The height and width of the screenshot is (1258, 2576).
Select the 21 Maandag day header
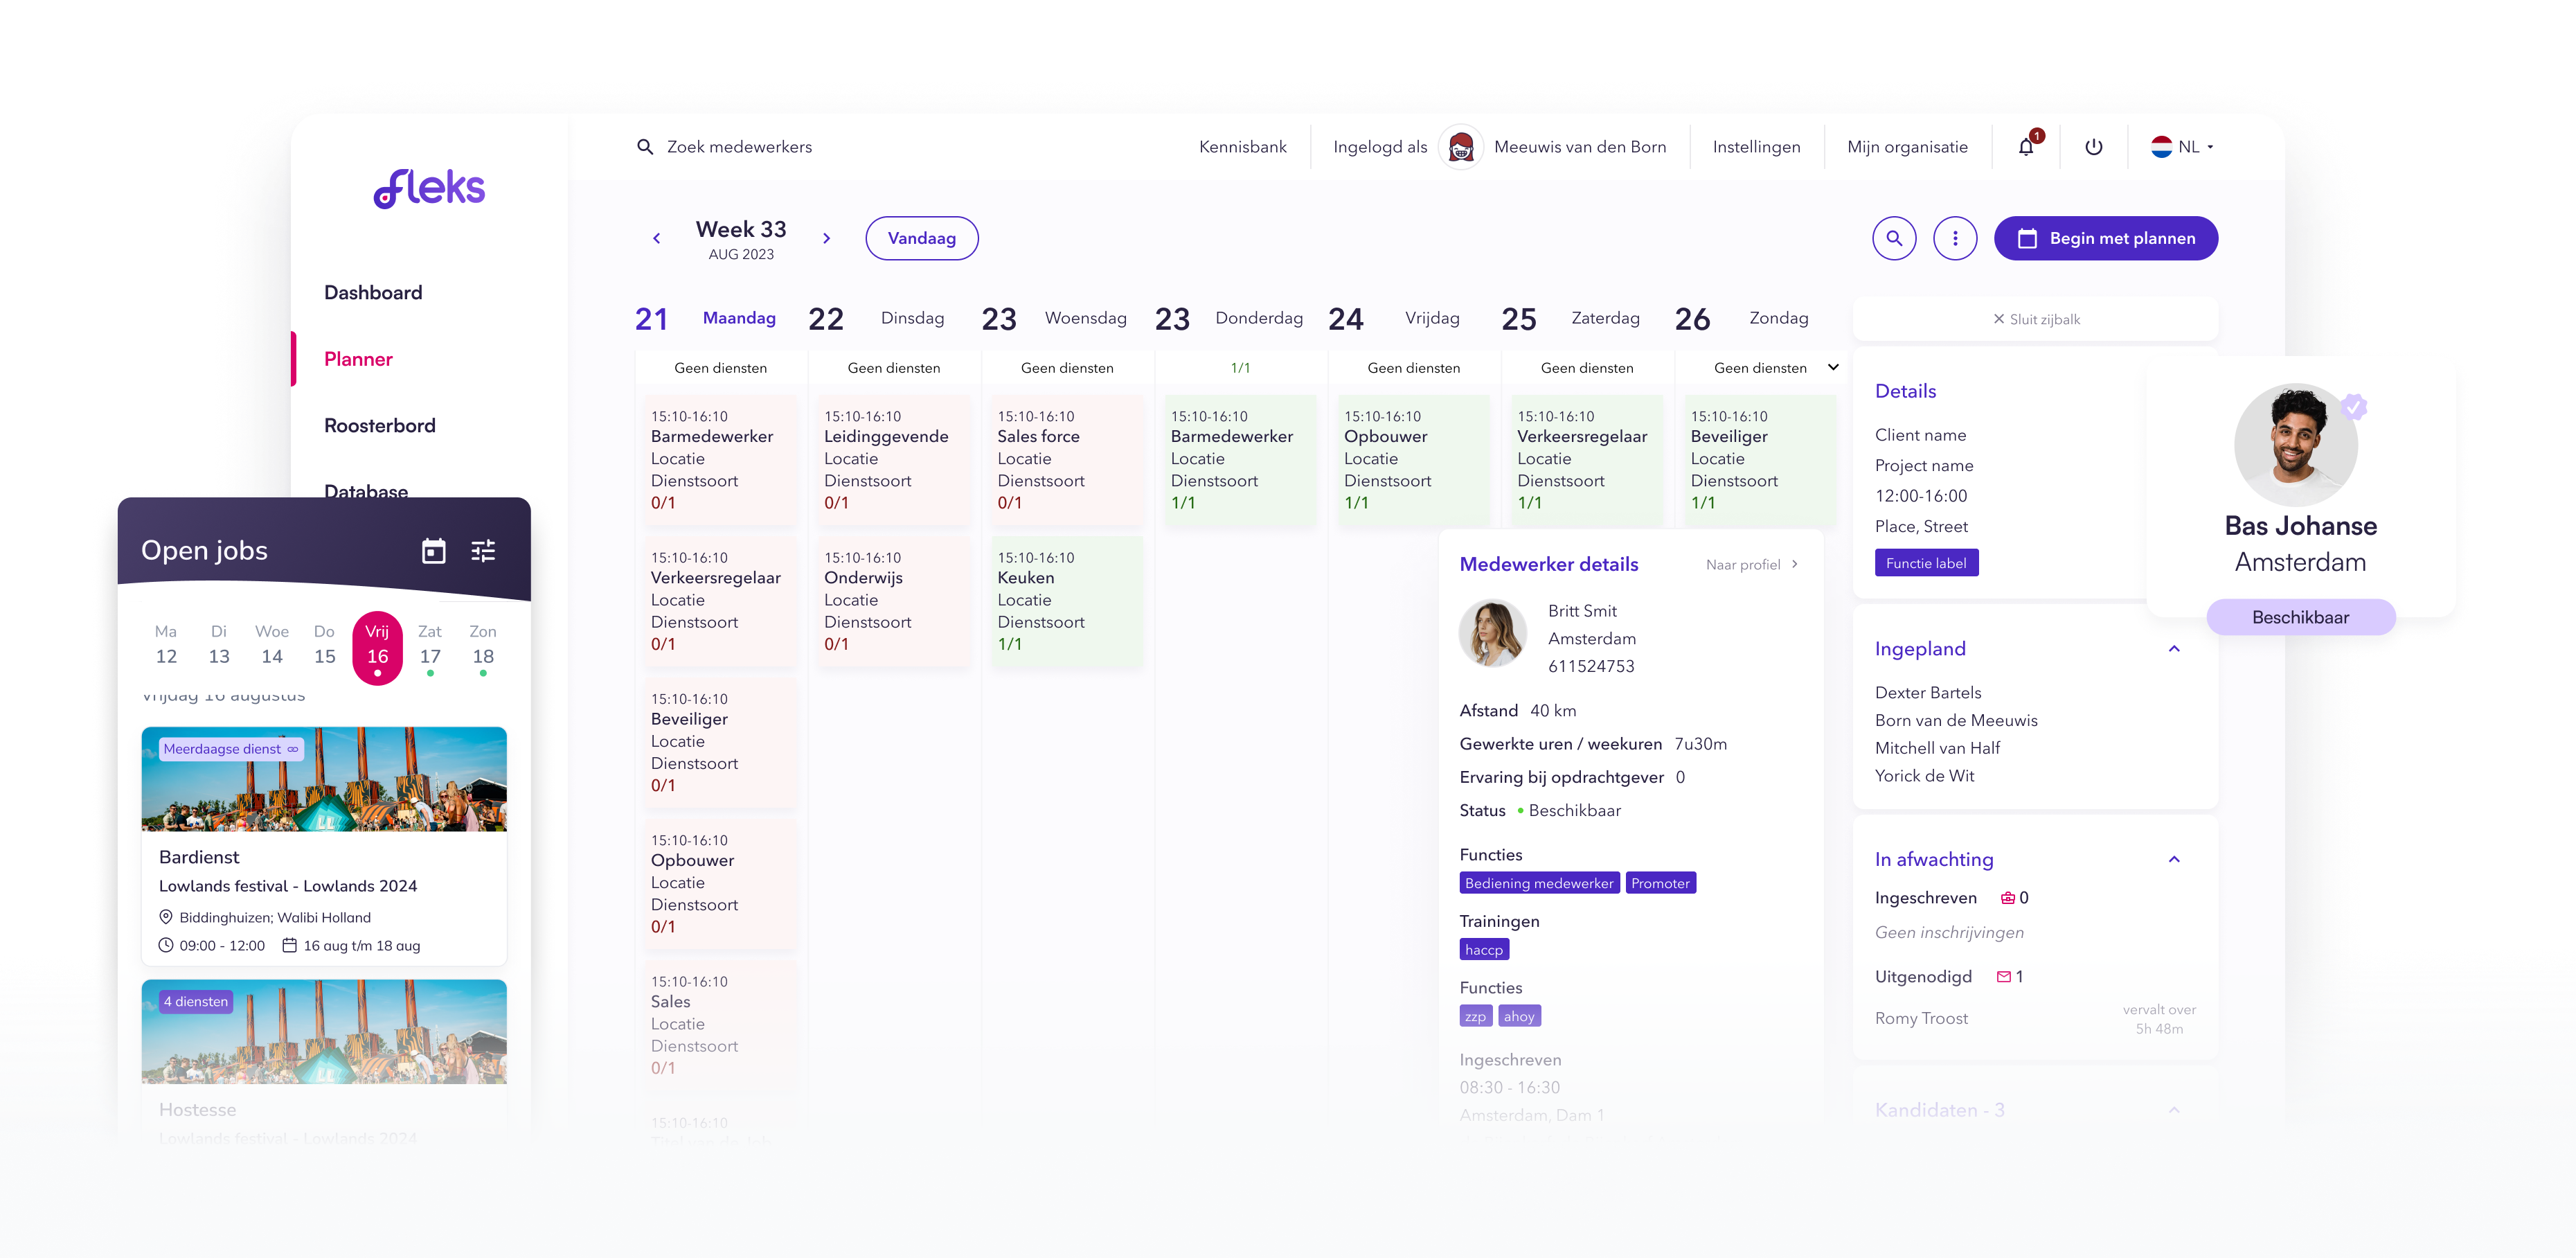(706, 319)
